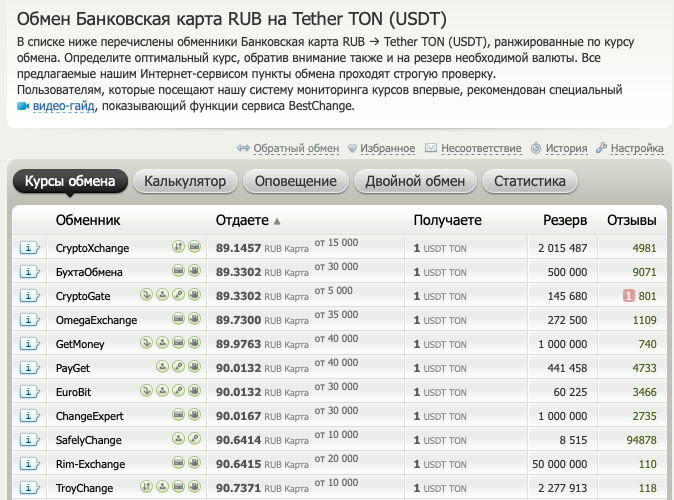This screenshot has height=500, width=674.
Task: Click red badge in CryptoGate reviews
Action: 628,296
